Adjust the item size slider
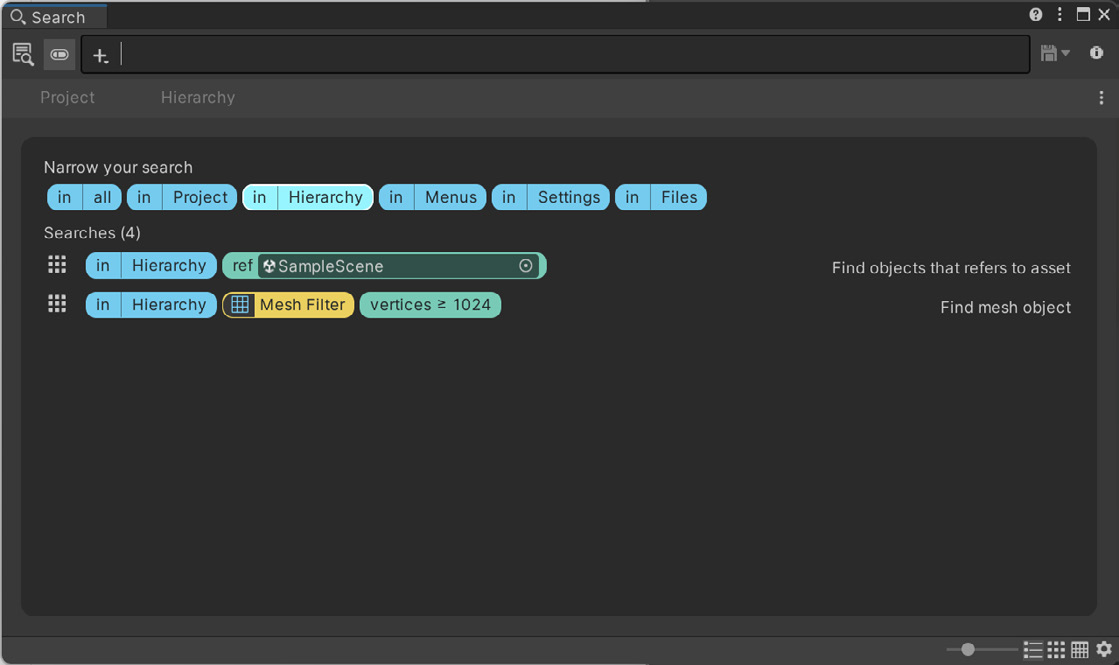 coord(982,649)
